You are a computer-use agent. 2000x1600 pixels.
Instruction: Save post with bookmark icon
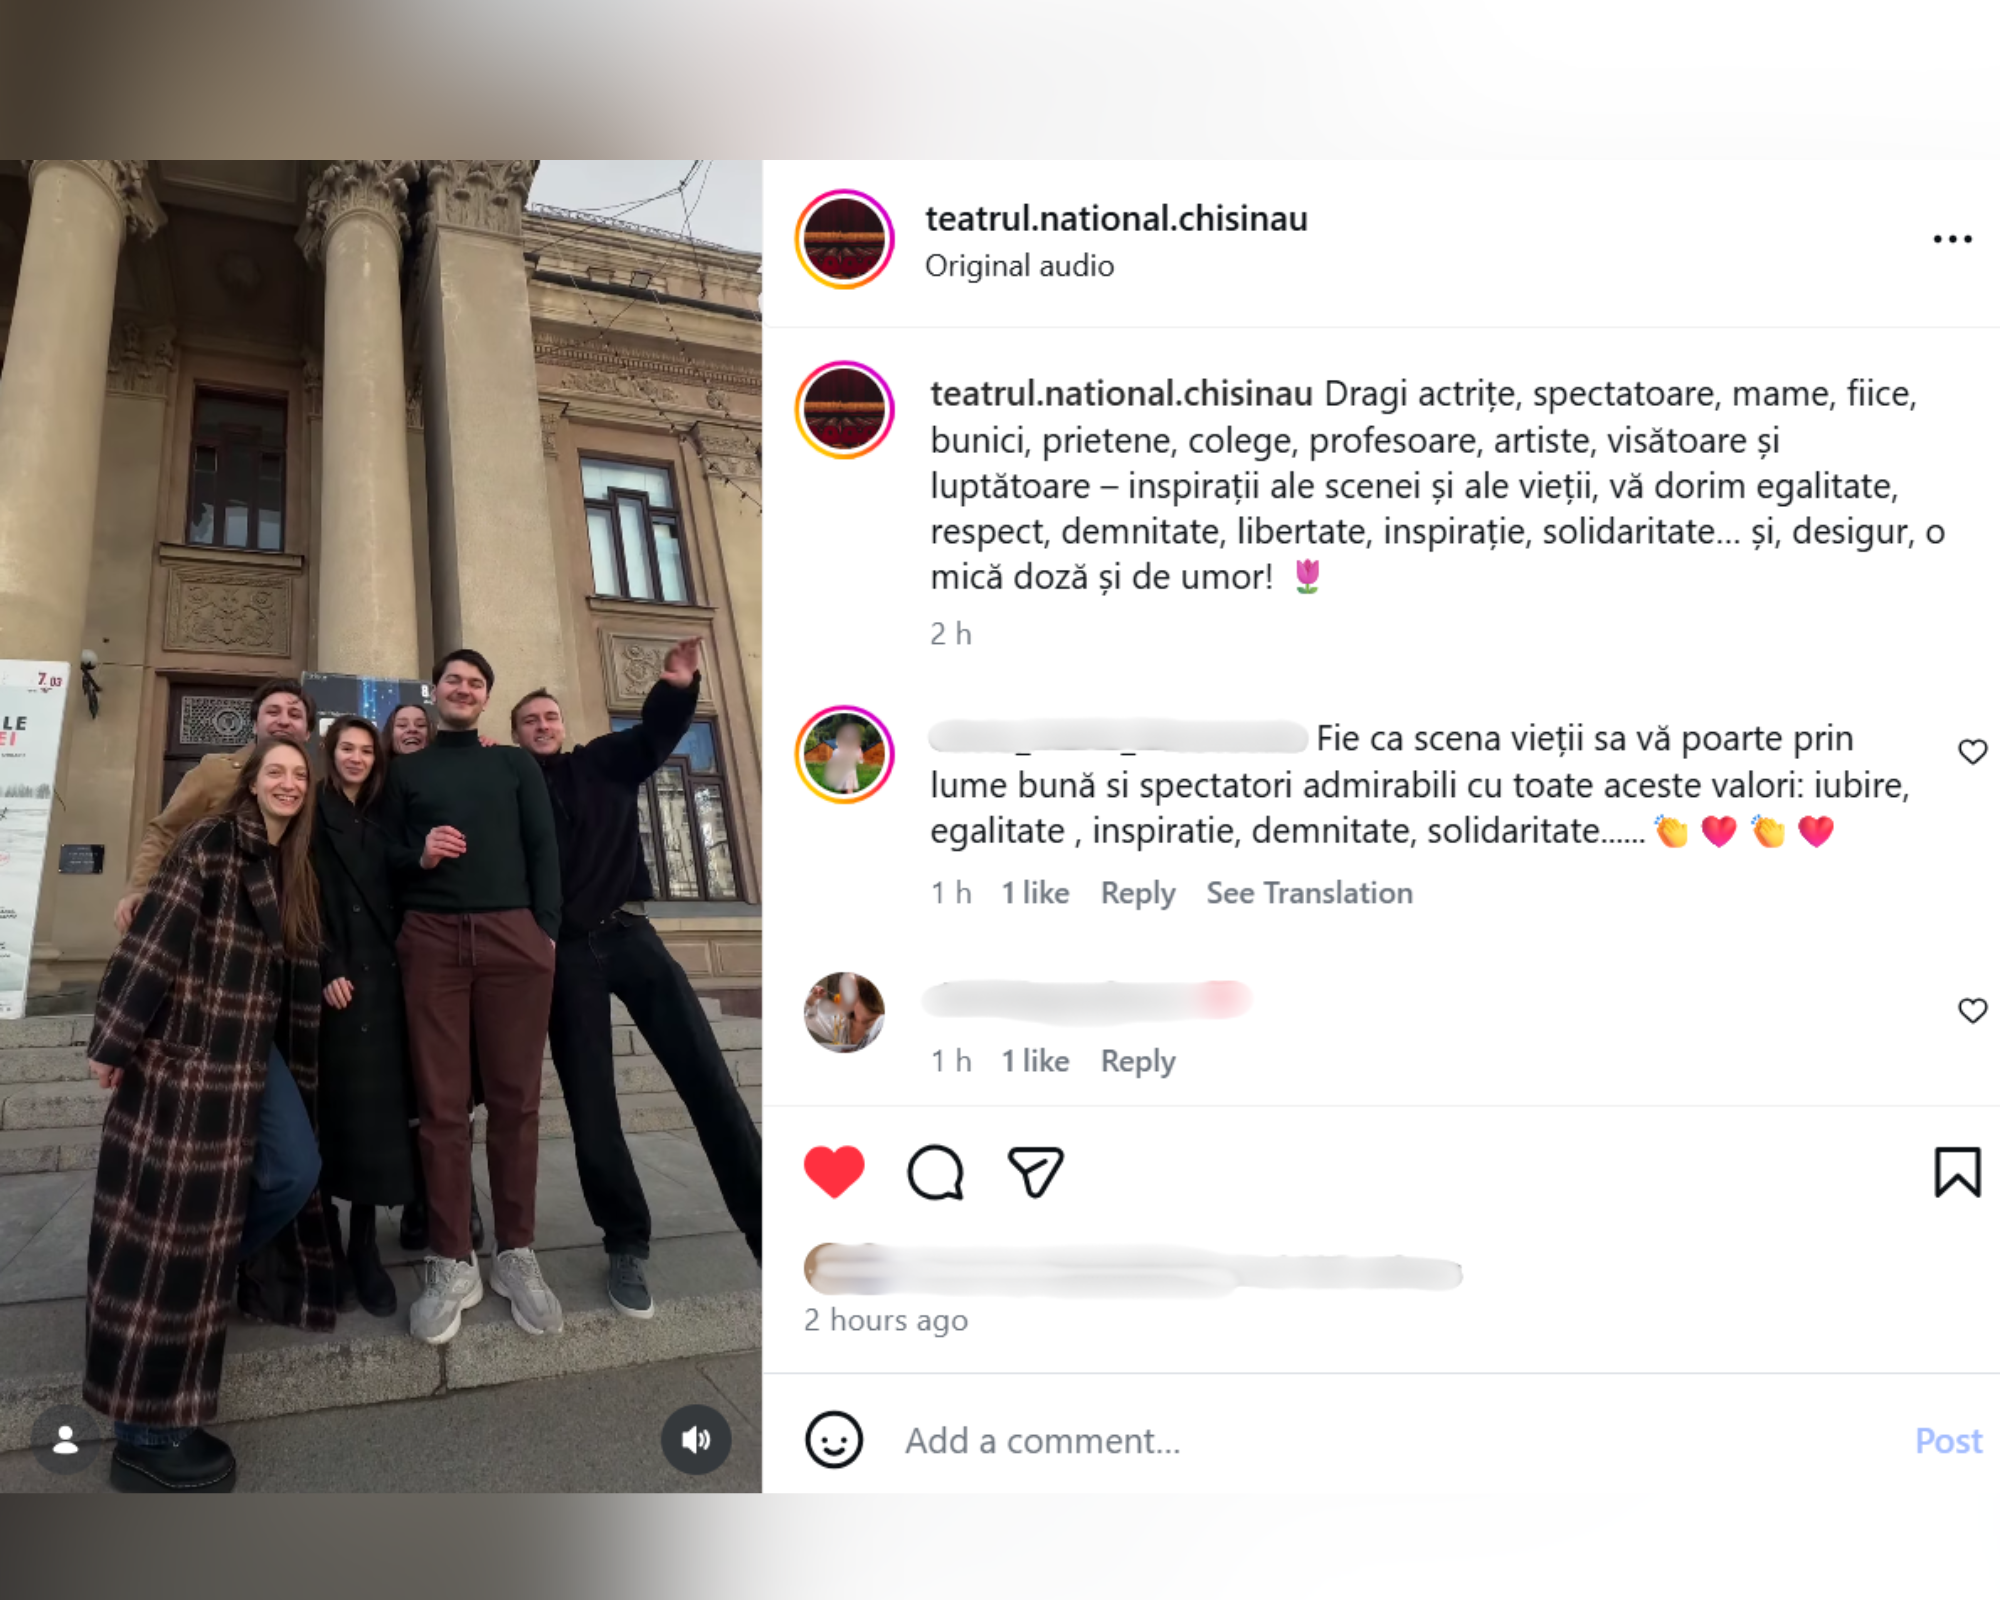(x=1957, y=1172)
